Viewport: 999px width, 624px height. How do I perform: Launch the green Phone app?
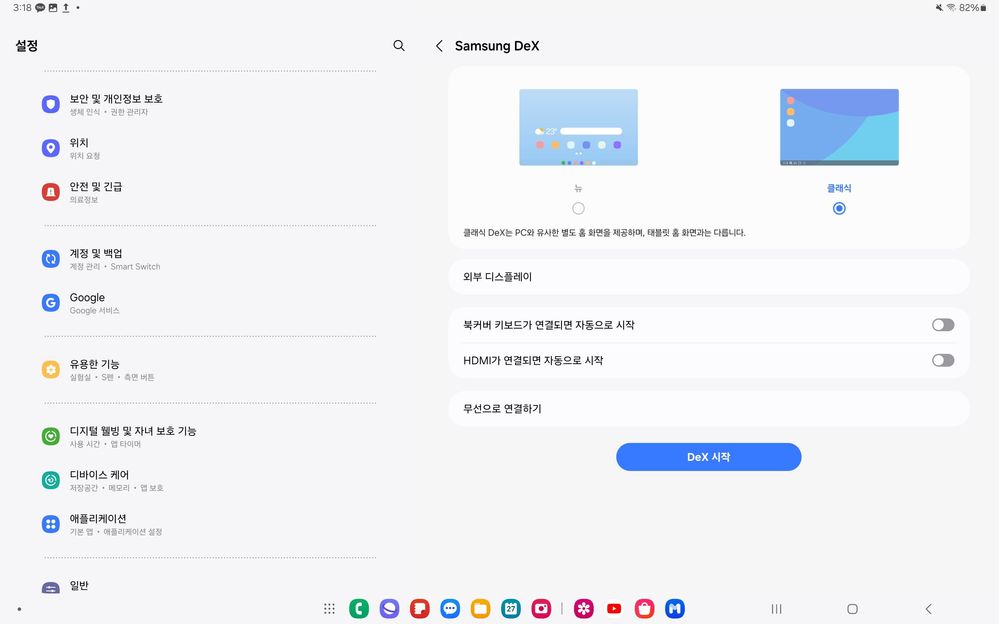pyautogui.click(x=359, y=609)
